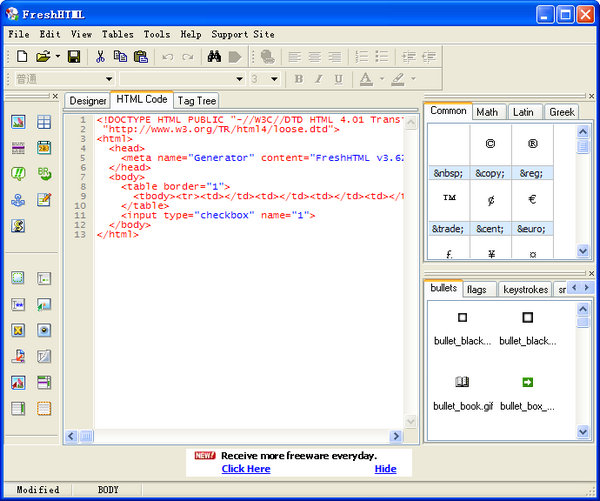The height and width of the screenshot is (501, 600).
Task: Click the BR line break icon
Action: coord(44,174)
